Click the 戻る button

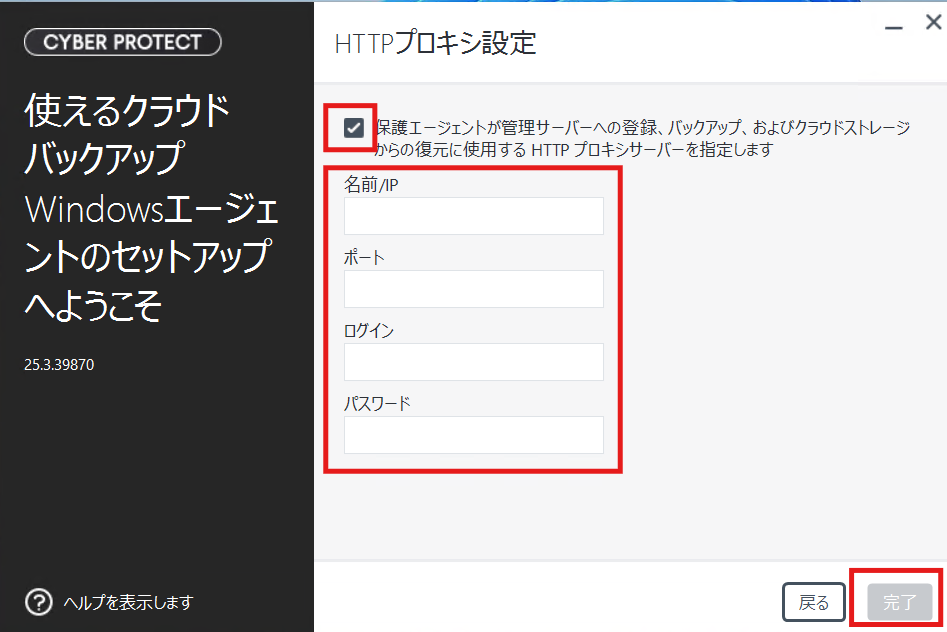pos(814,602)
